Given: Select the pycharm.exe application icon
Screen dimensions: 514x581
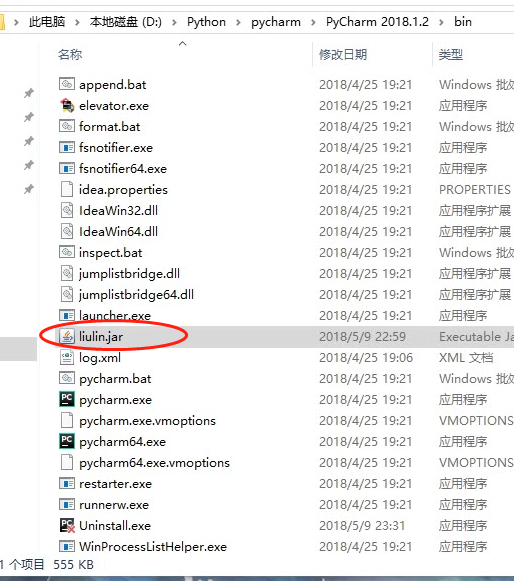Looking at the screenshot, I should click(x=67, y=399).
